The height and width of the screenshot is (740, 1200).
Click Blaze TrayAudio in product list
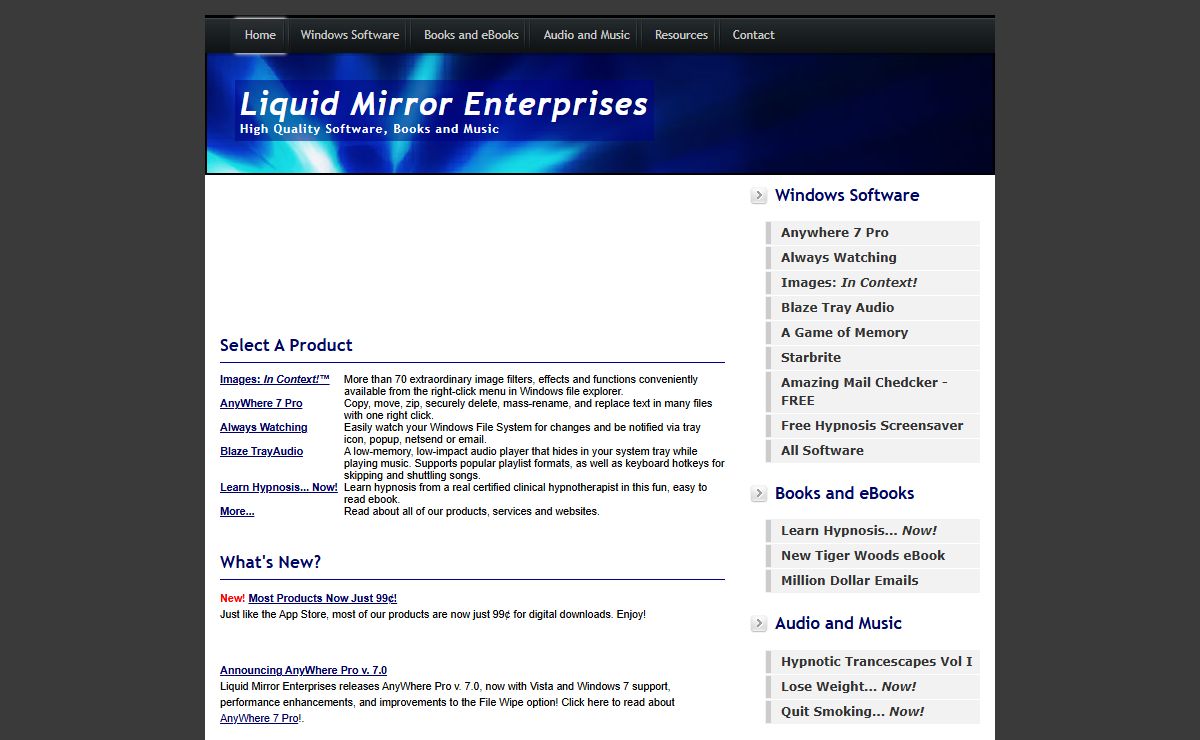pyautogui.click(x=262, y=452)
